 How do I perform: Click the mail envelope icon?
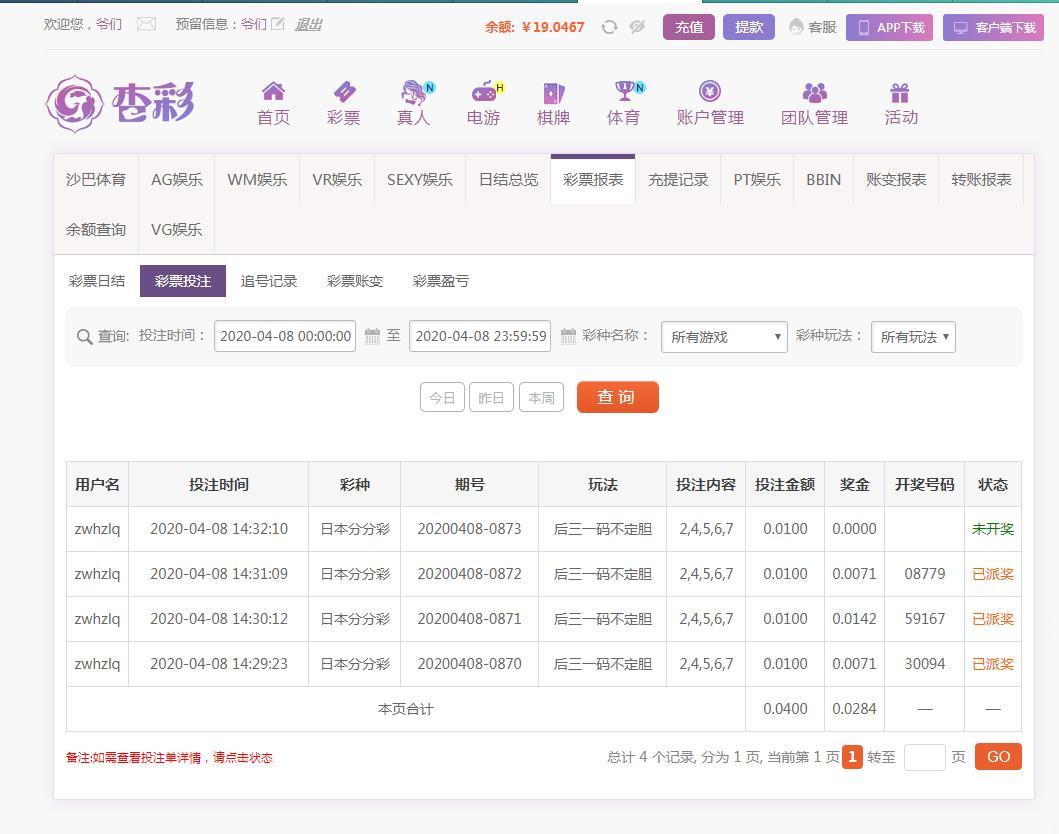point(146,24)
